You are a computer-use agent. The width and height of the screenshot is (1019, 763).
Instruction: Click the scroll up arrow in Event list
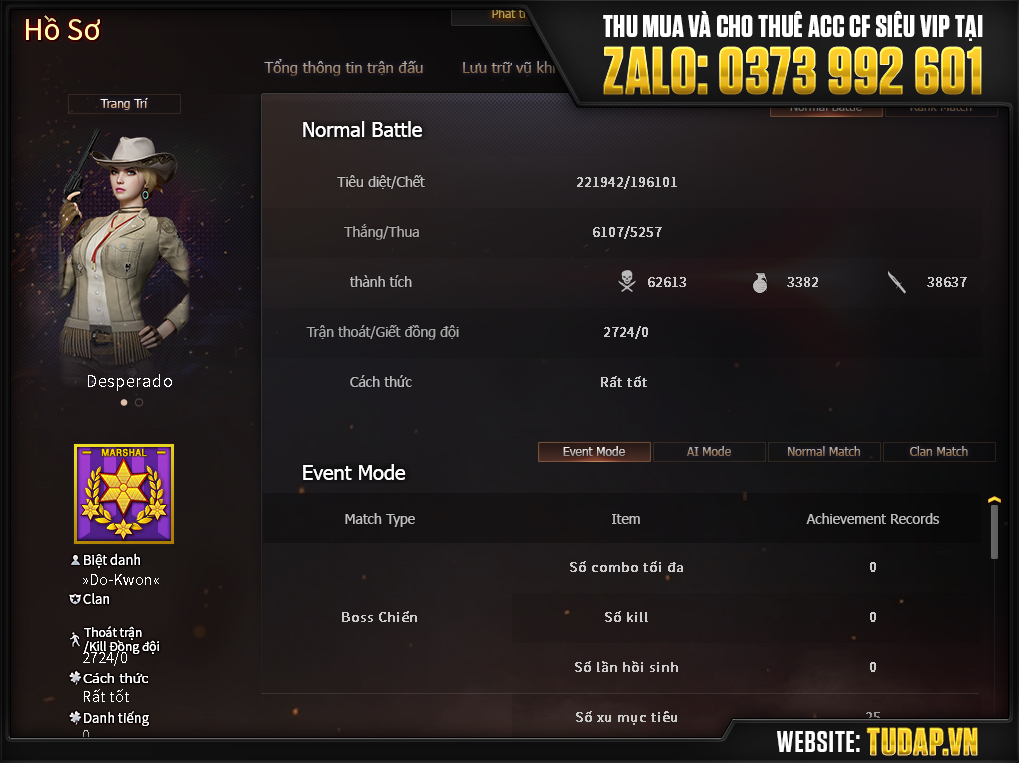(994, 500)
